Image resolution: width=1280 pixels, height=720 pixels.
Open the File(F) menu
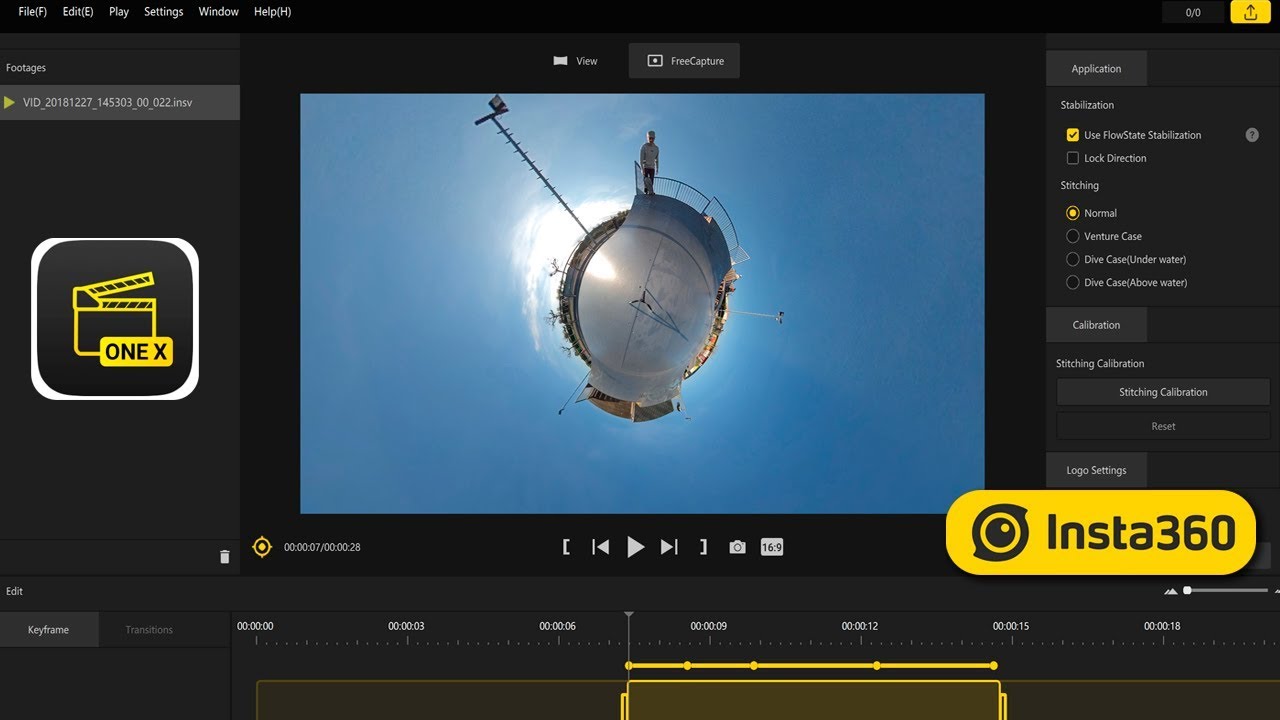(32, 12)
